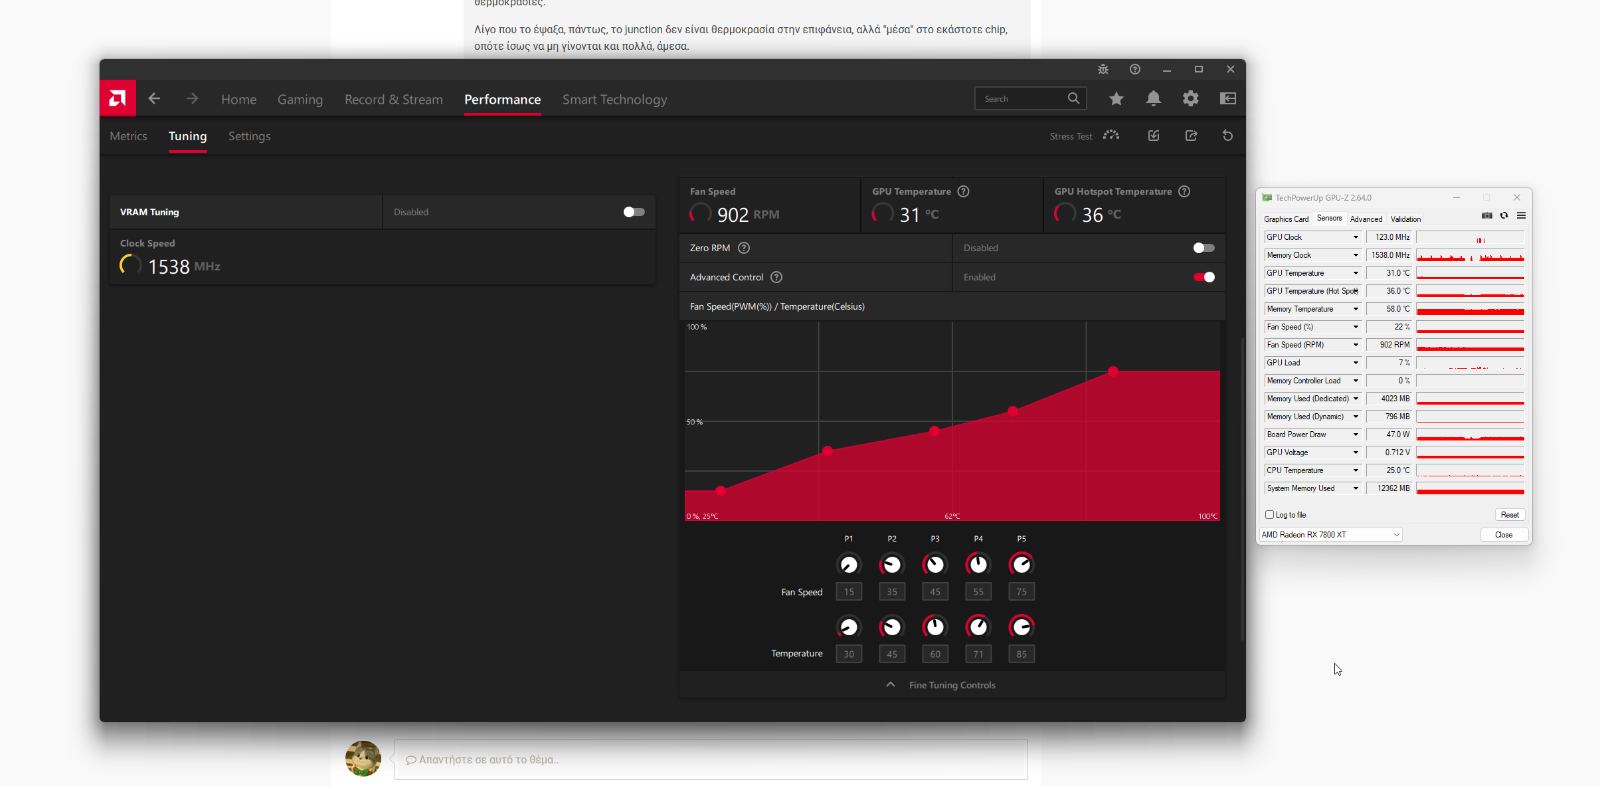Open the GPU Clock sensor dropdown
This screenshot has height=786, width=1600.
pos(1356,237)
